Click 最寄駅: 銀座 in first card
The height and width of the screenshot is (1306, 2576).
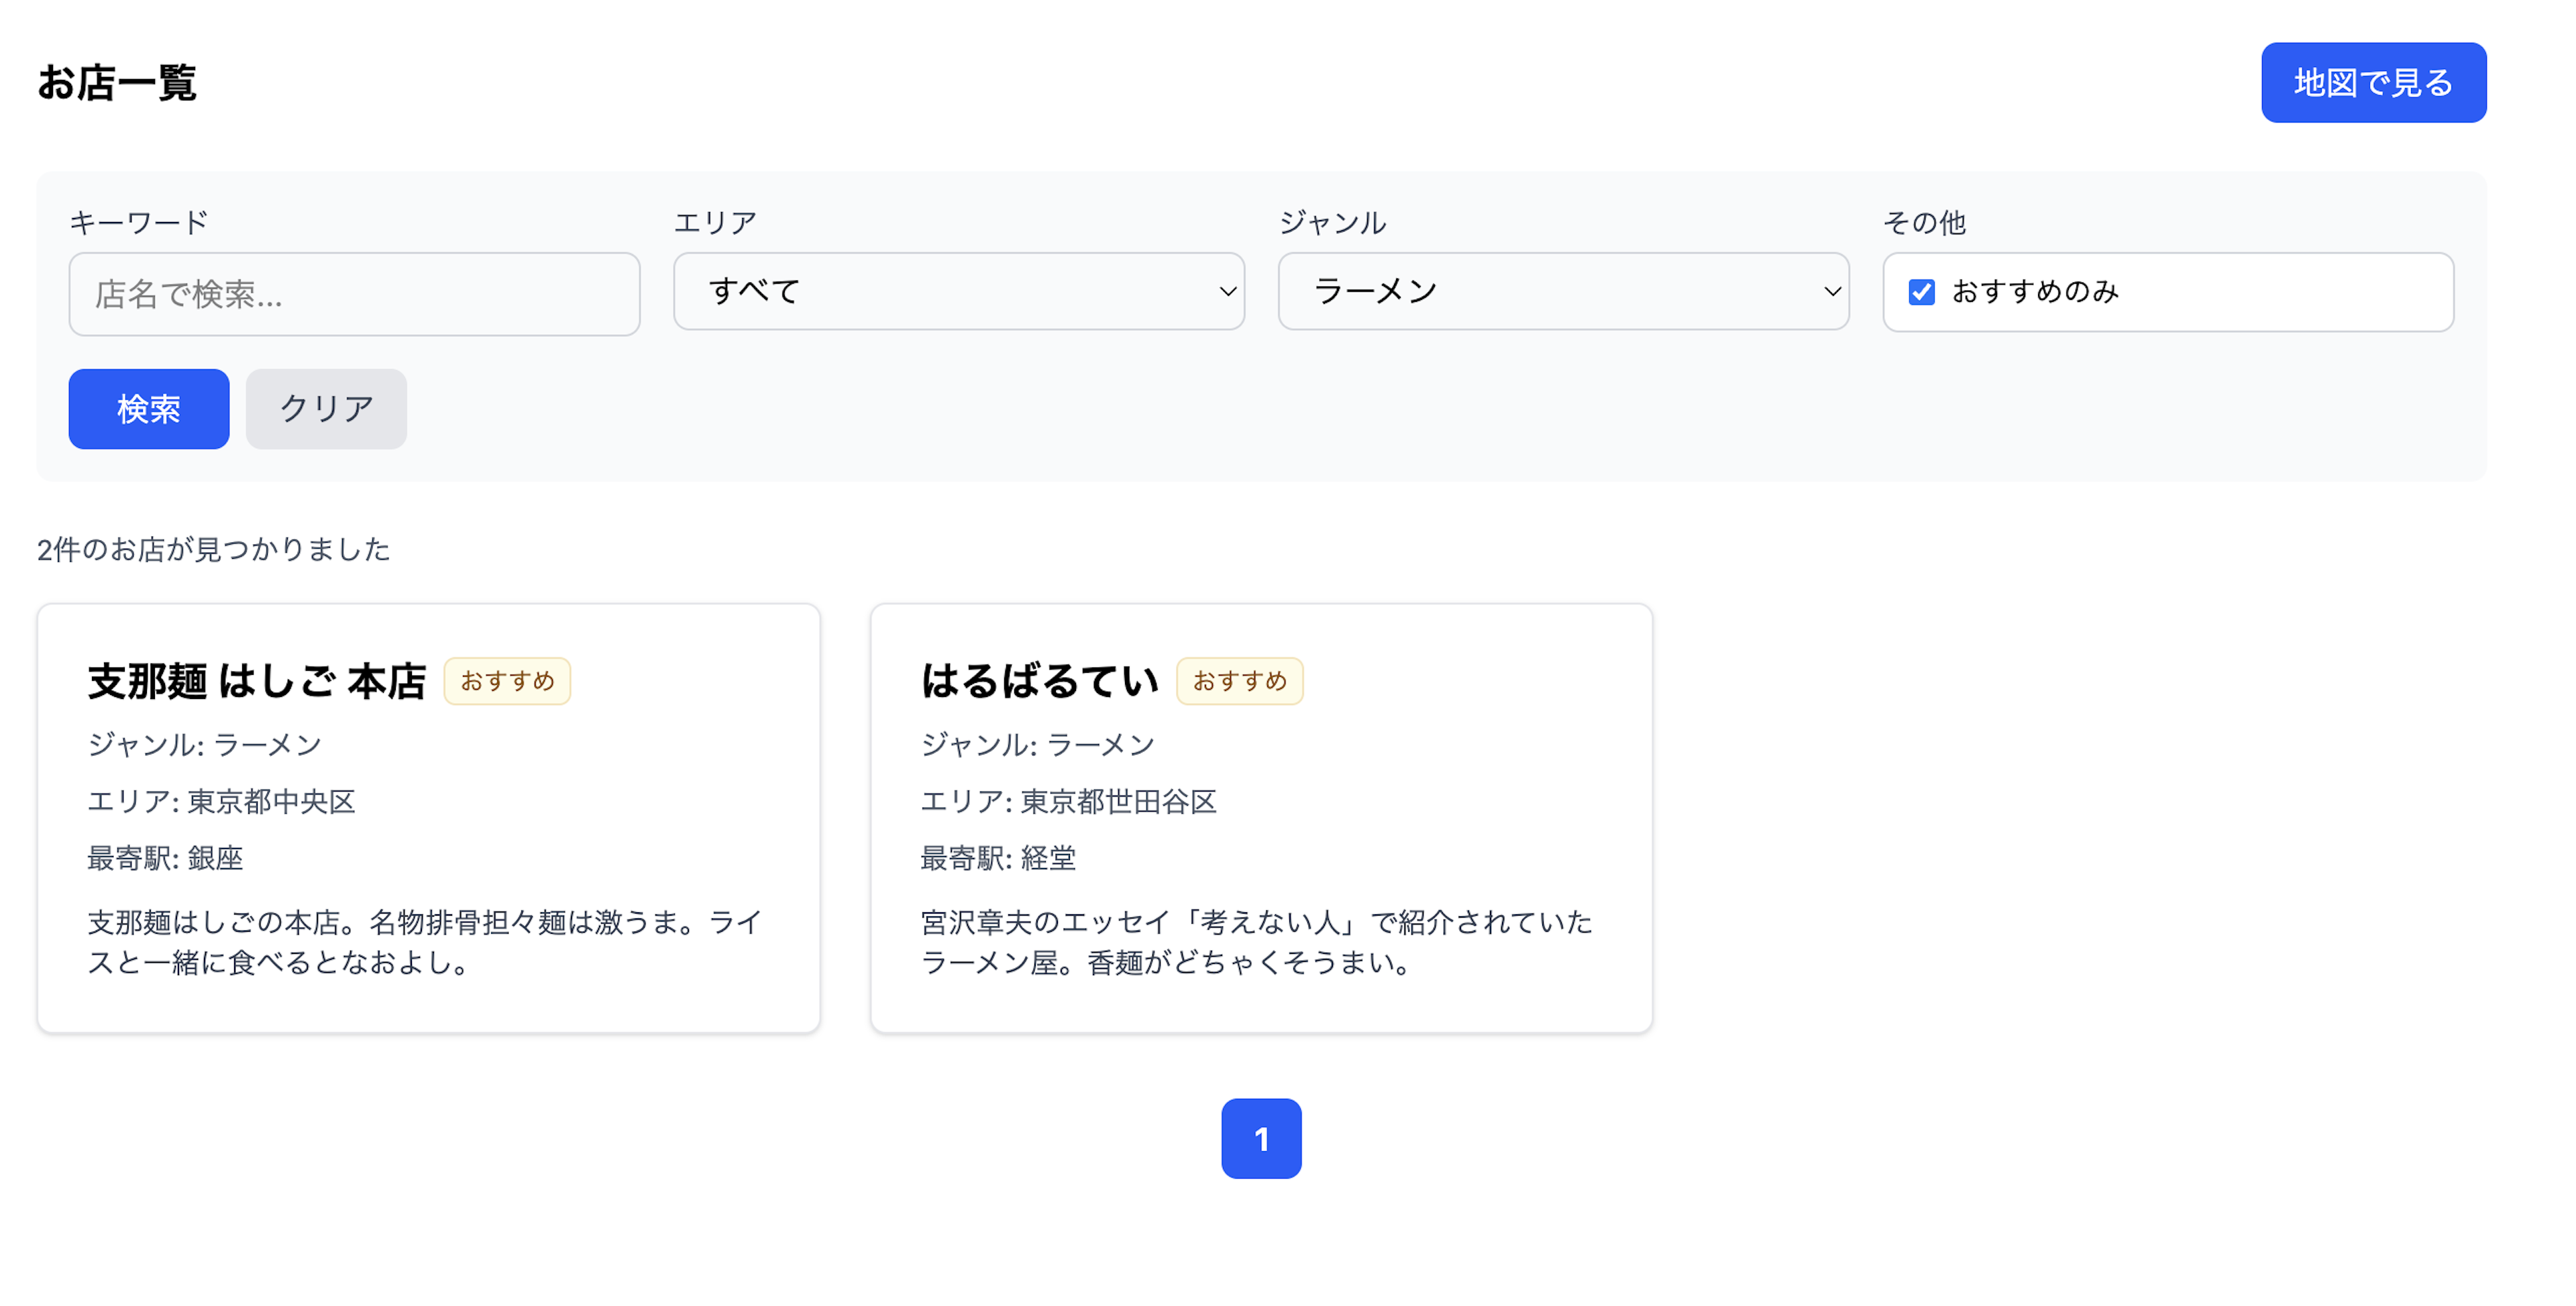[x=165, y=858]
